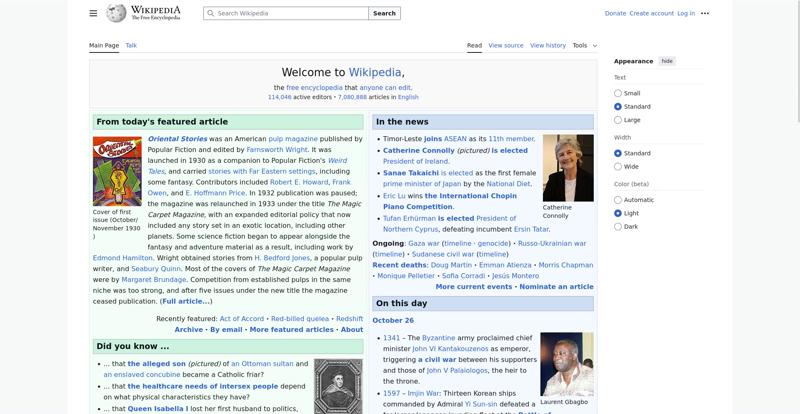Switch to the Talk tab
800x414 pixels.
[131, 45]
